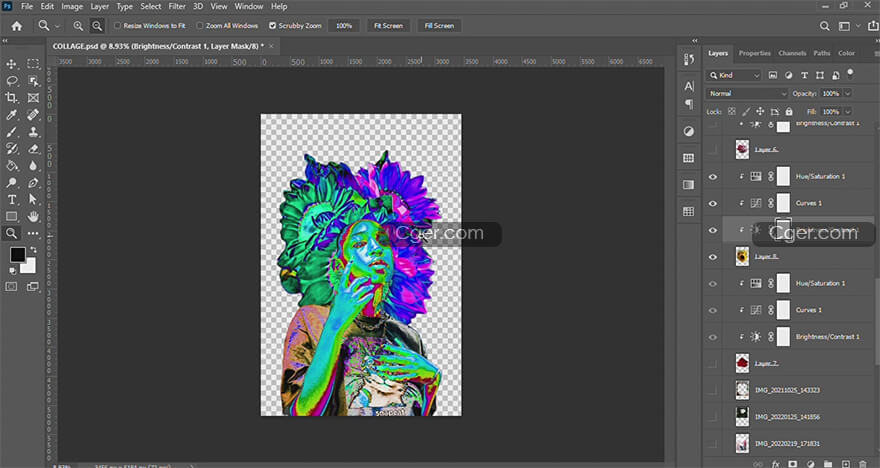The image size is (880, 468).
Task: Select the Dodge tool
Action: (11, 182)
